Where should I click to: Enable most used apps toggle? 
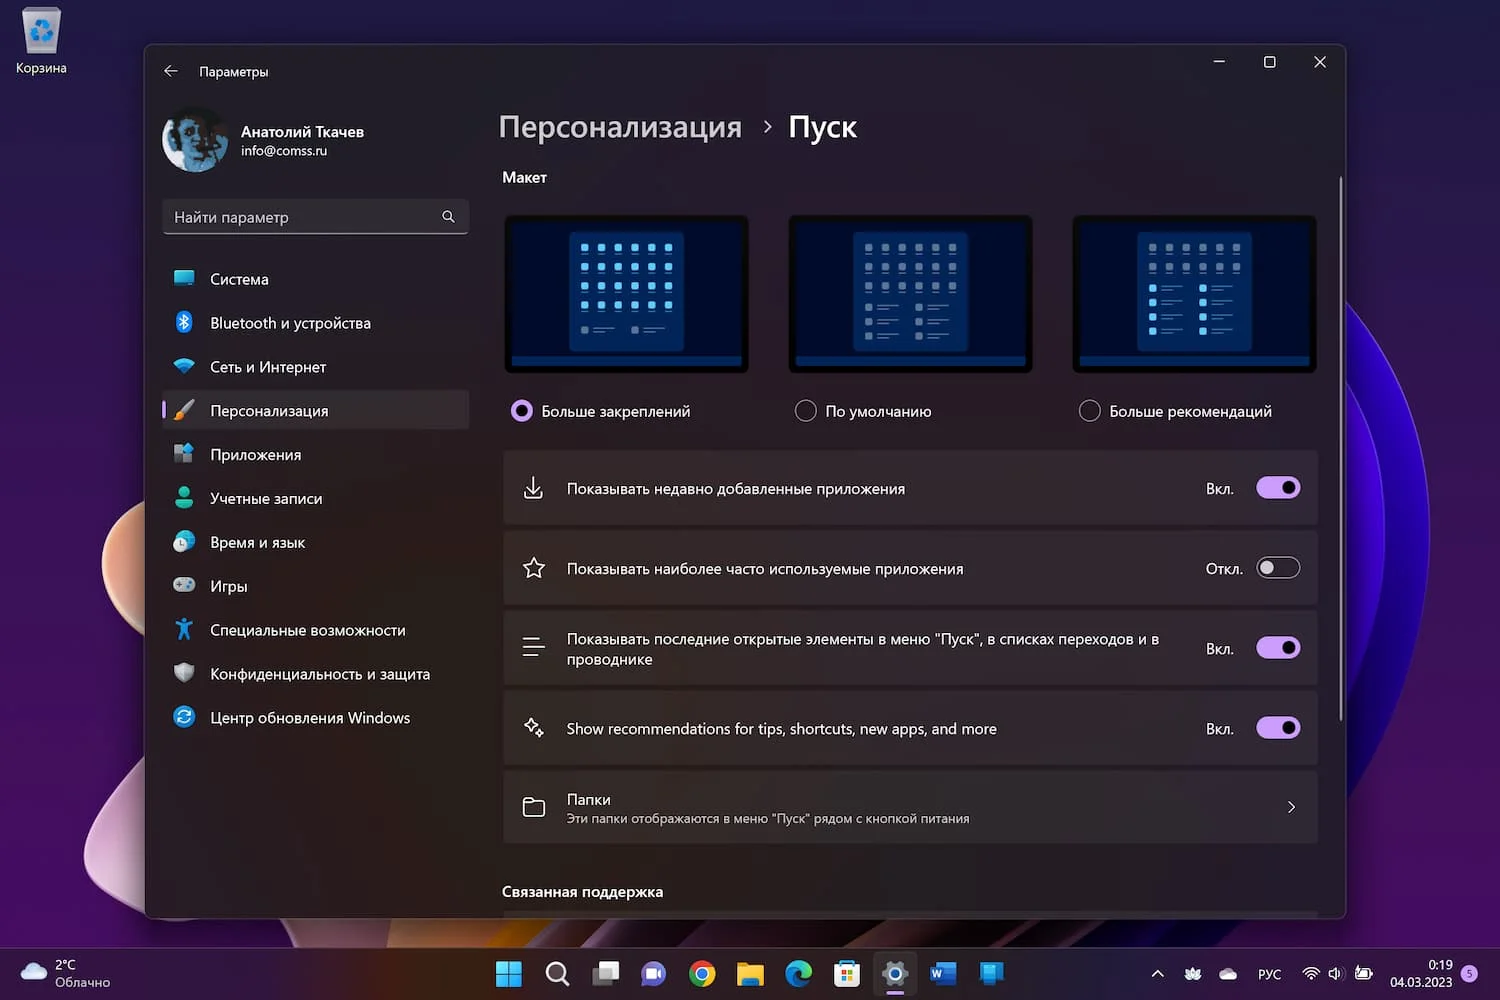1278,568
